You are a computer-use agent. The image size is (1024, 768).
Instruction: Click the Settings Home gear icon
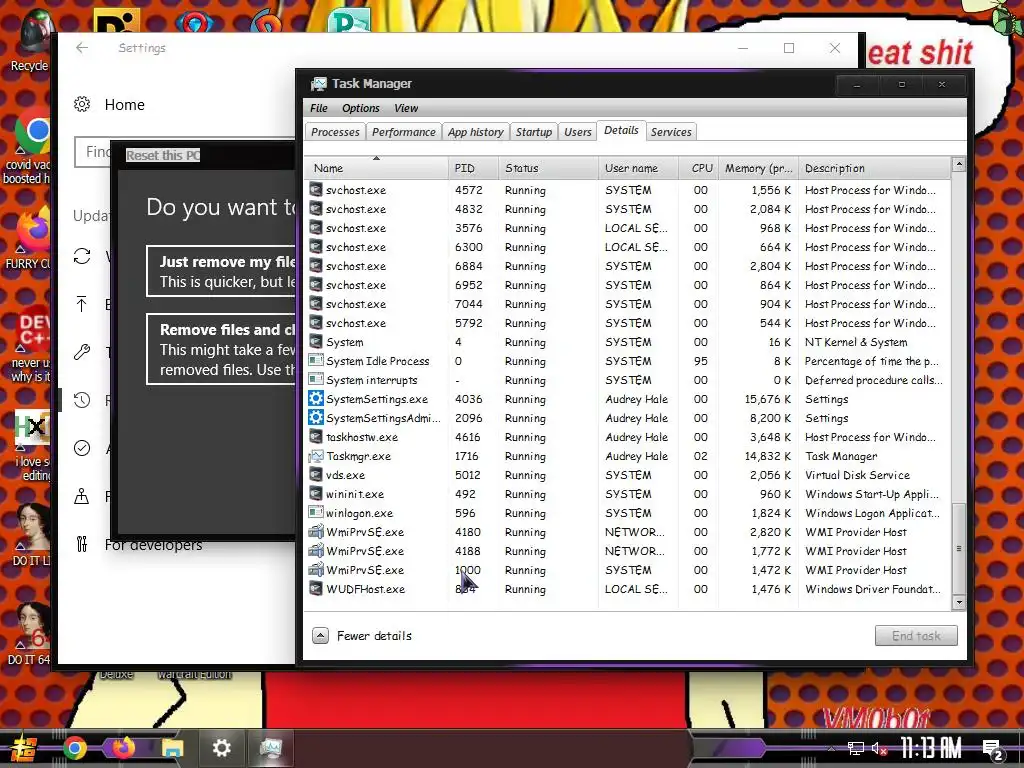click(82, 104)
